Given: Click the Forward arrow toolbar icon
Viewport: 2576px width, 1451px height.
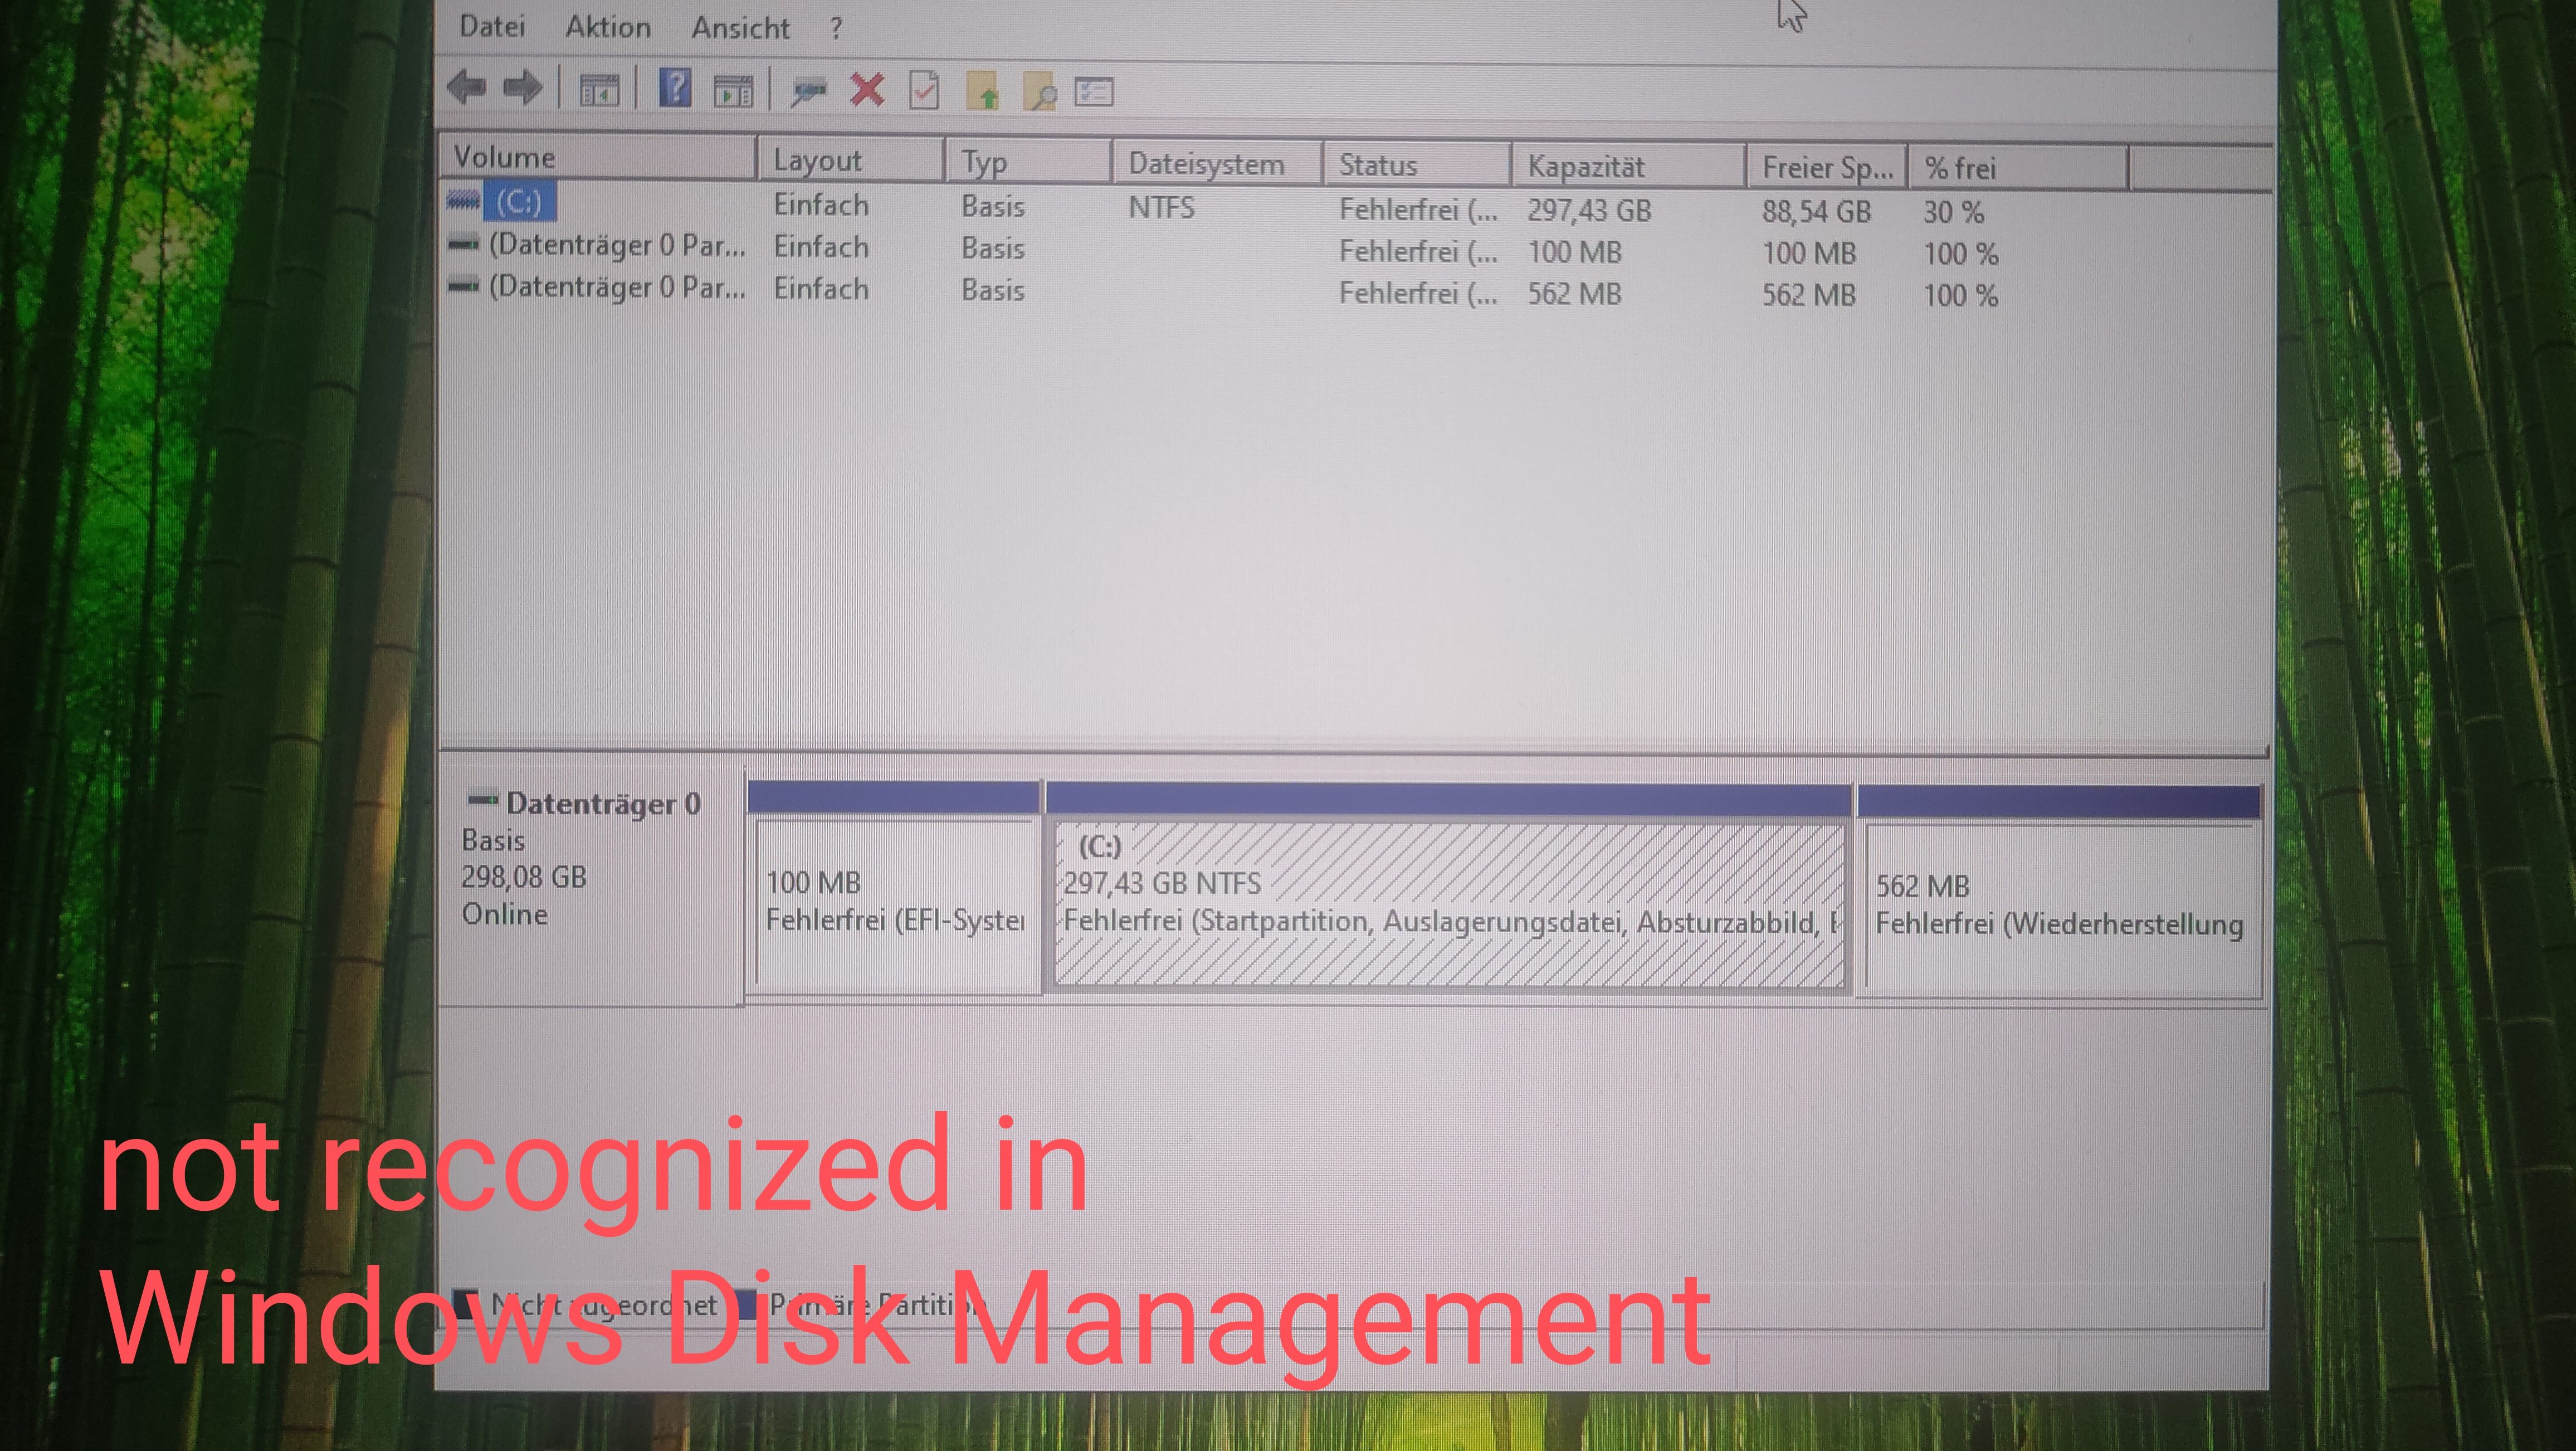Looking at the screenshot, I should click(x=522, y=89).
